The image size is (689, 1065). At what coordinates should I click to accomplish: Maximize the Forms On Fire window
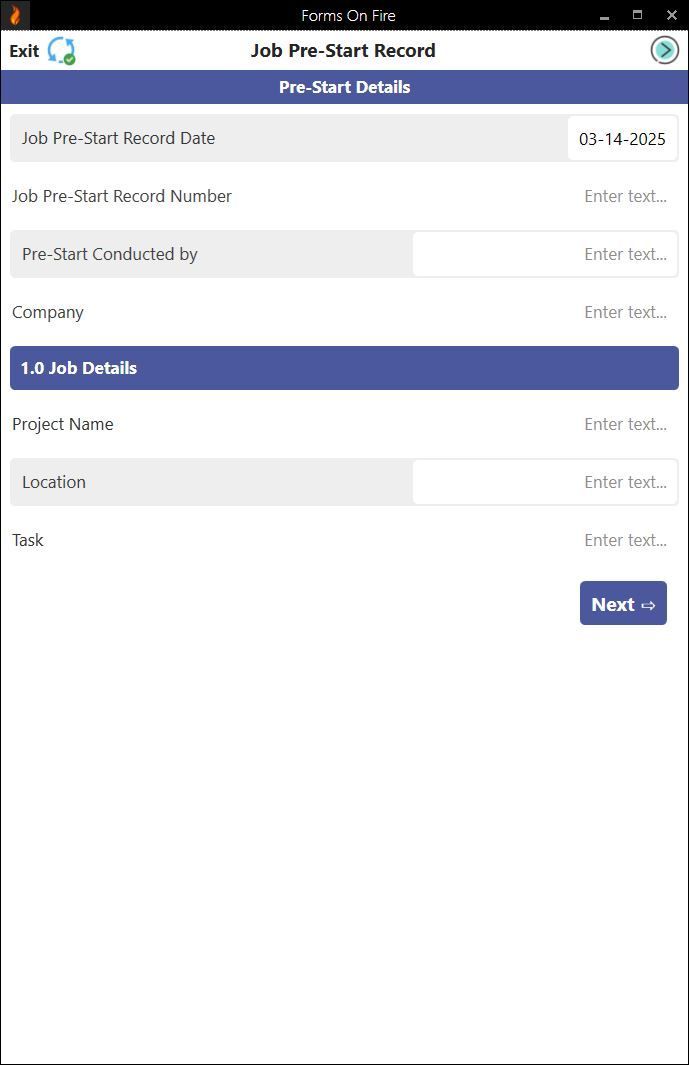coord(637,15)
